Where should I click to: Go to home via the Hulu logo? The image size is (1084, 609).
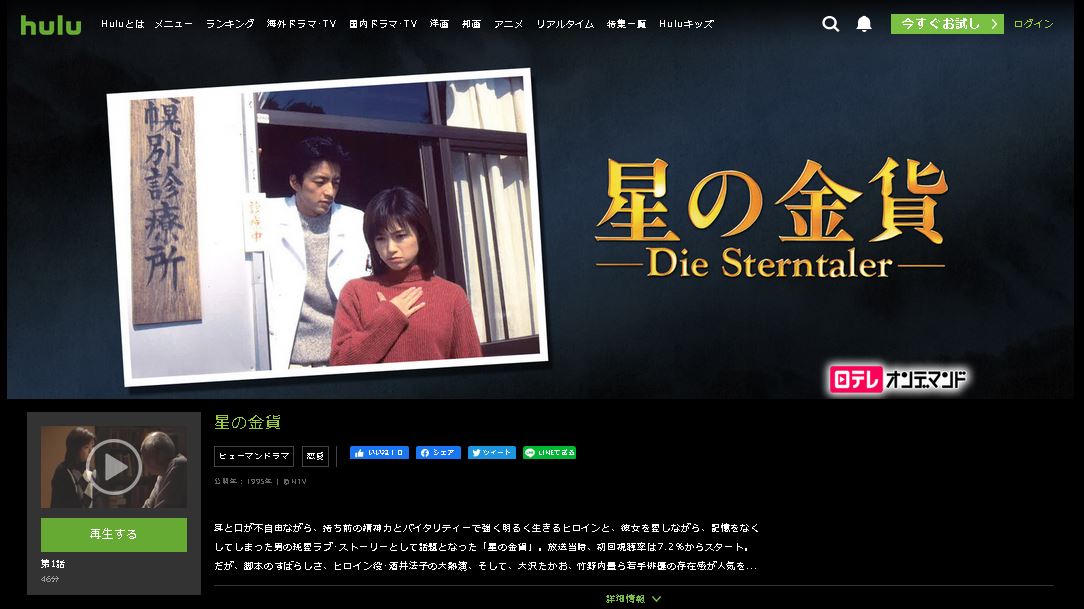coord(50,25)
